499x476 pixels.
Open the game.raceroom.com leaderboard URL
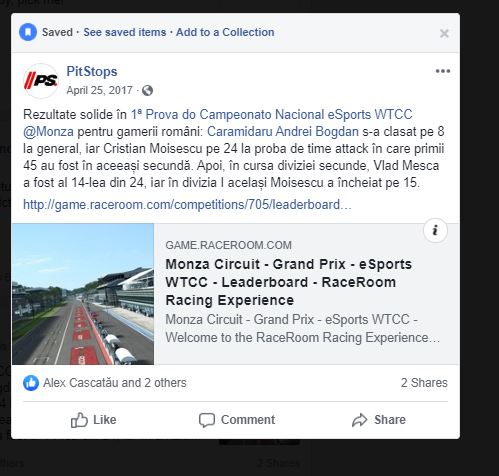coord(187,205)
